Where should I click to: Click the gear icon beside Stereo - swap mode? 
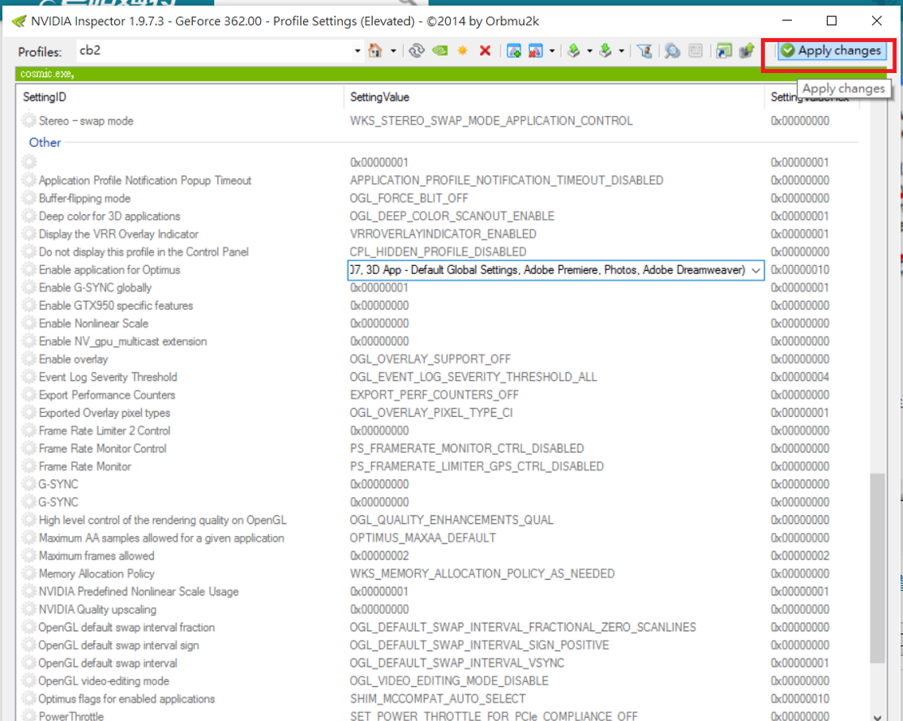tap(28, 120)
